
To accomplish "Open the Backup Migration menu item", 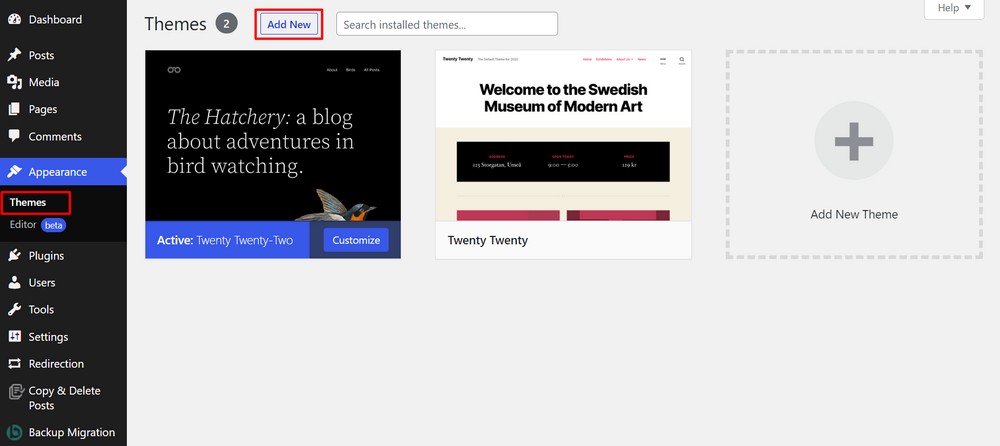I will 63,432.
